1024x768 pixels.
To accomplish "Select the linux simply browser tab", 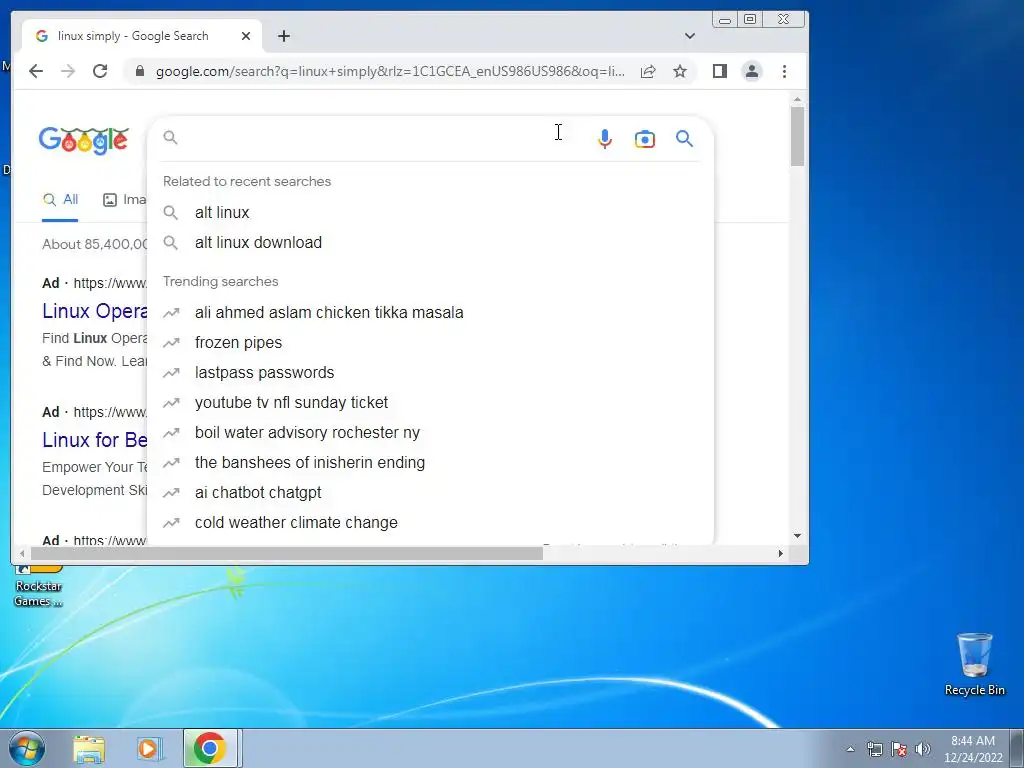I will 134,36.
